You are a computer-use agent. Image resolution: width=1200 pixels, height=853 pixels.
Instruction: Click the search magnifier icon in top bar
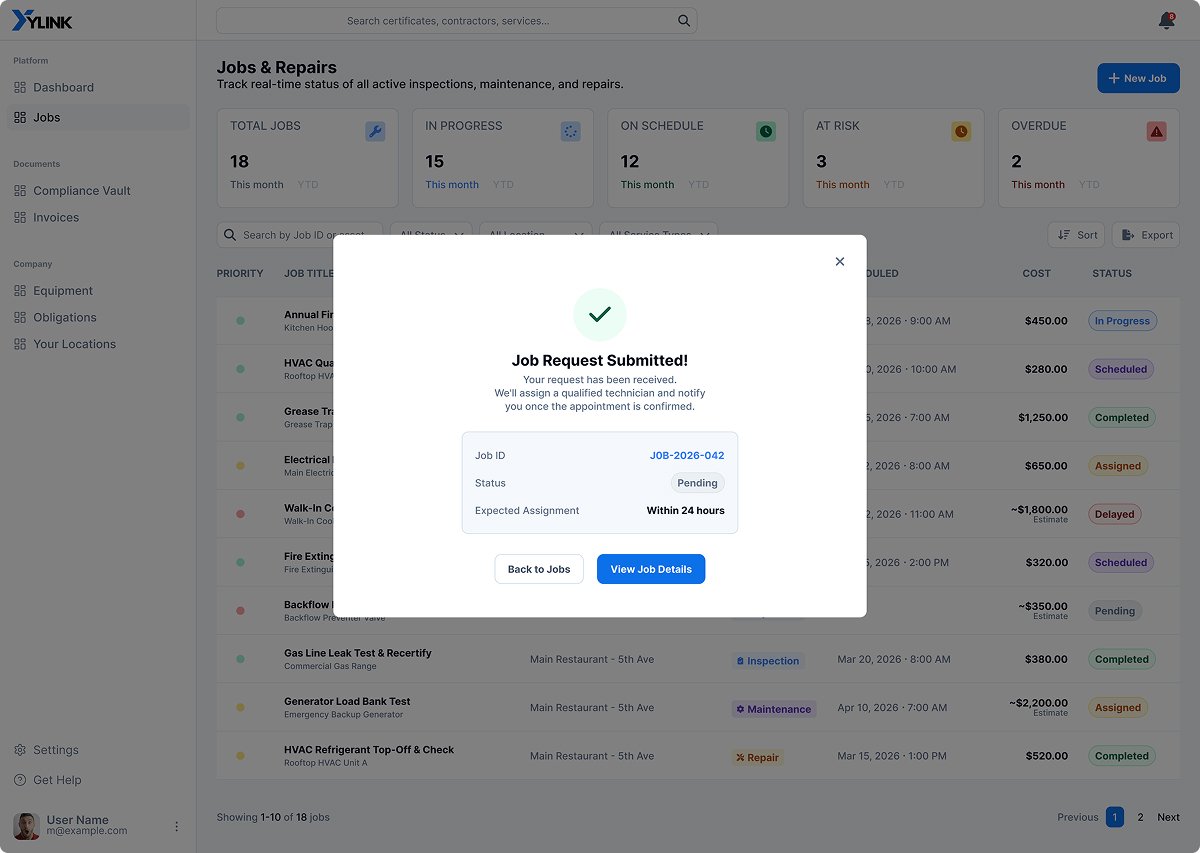click(684, 21)
